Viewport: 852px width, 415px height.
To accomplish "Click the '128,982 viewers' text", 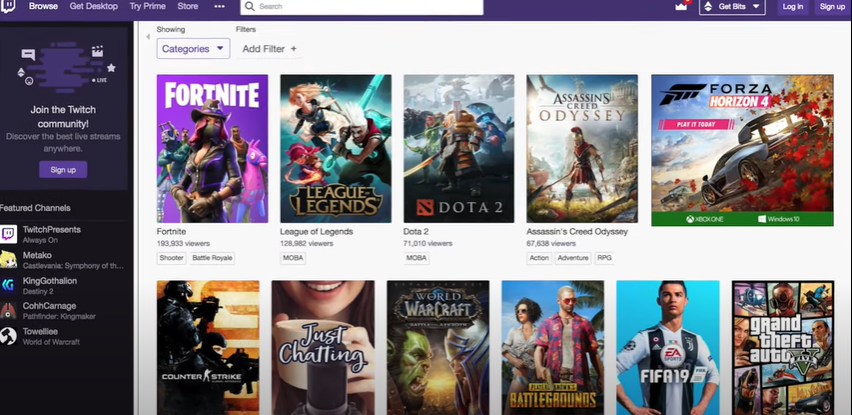I will click(x=306, y=244).
